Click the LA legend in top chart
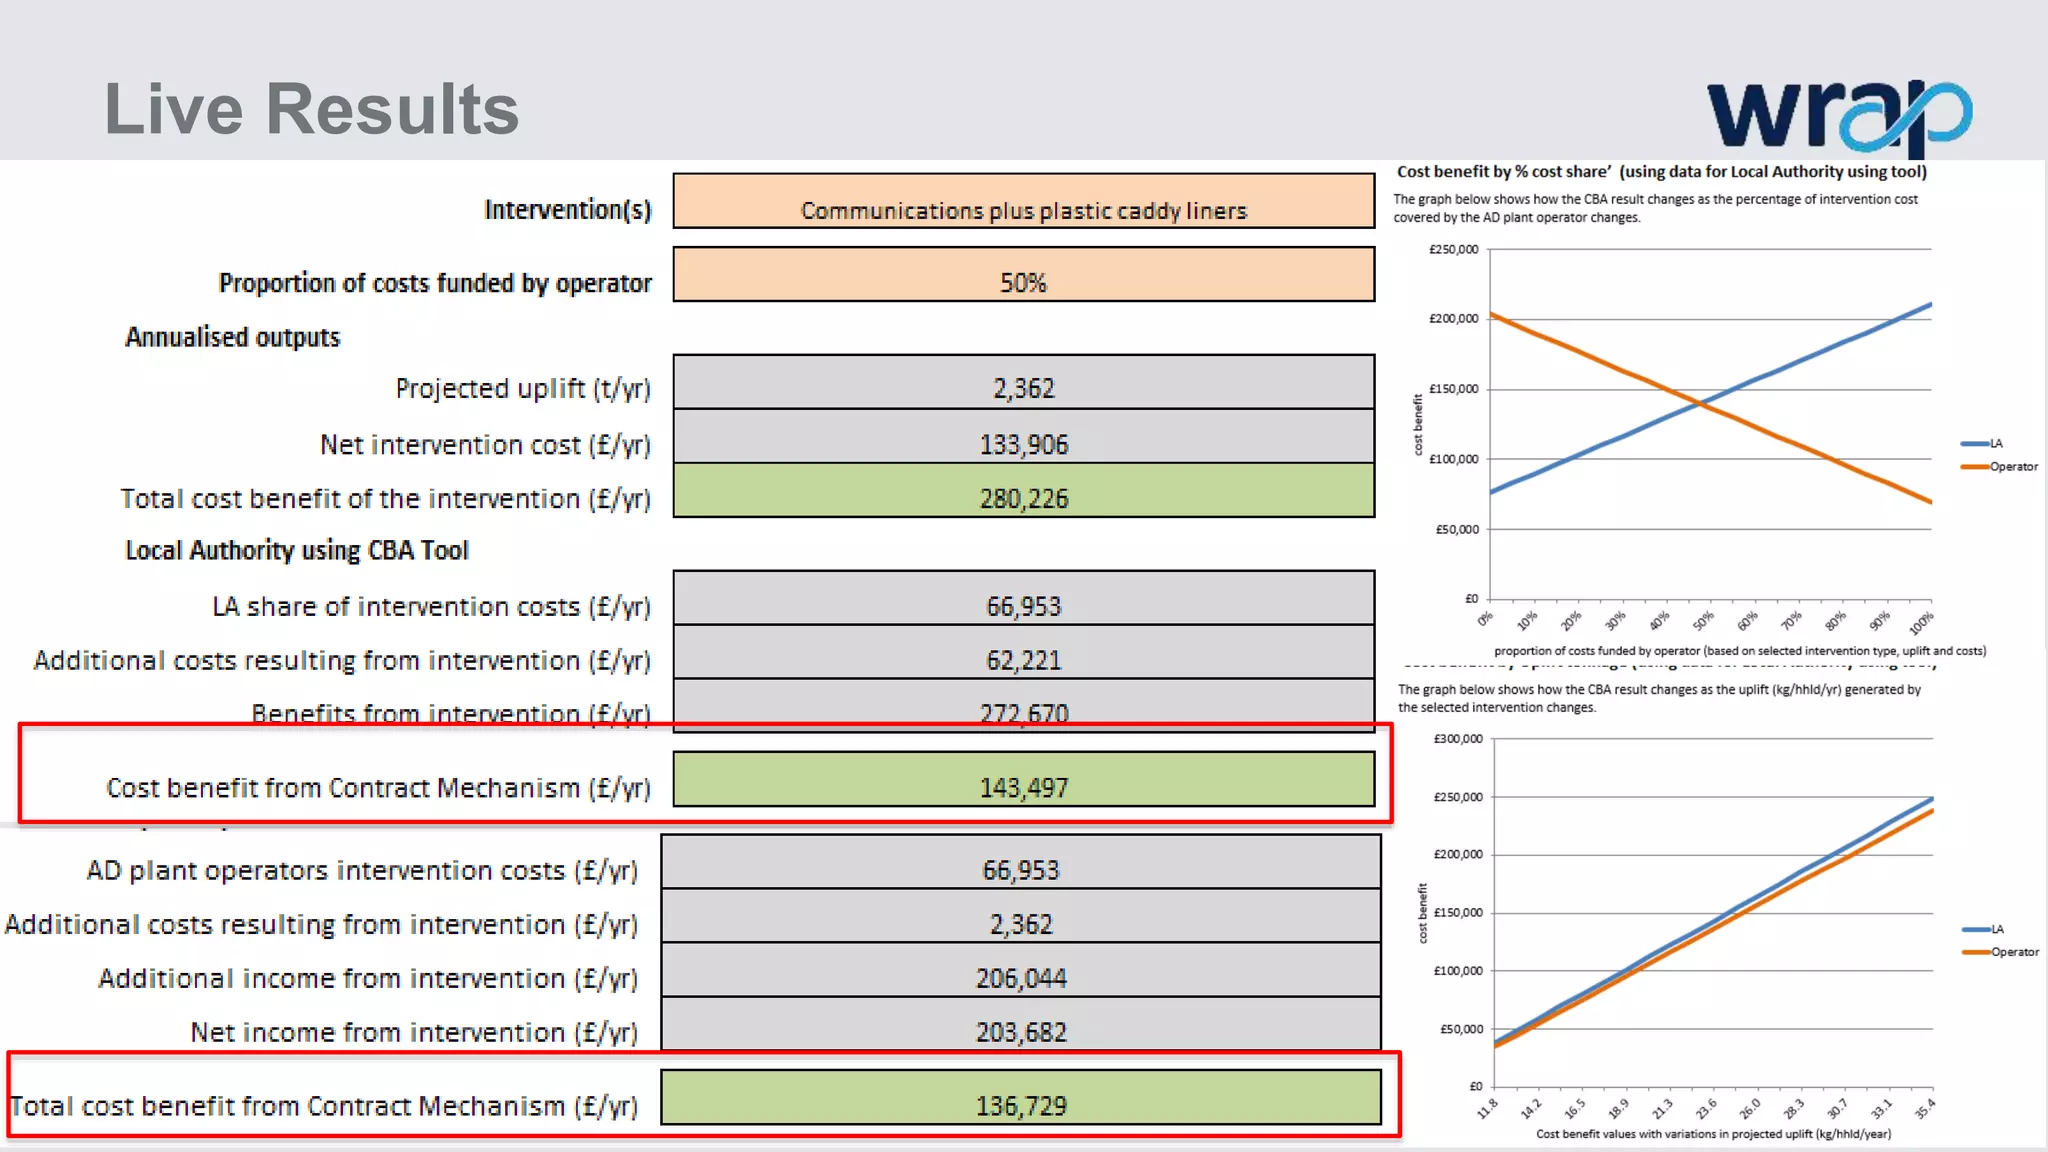The width and height of the screenshot is (2048, 1152). pos(1984,443)
